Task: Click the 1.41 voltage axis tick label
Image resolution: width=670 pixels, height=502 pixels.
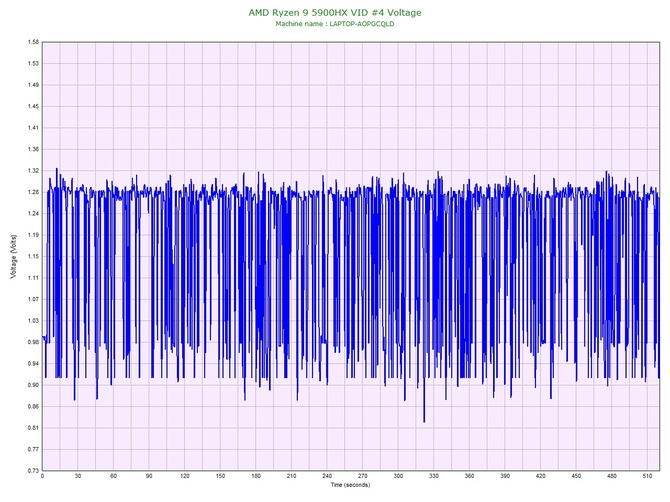Action: pyautogui.click(x=33, y=128)
